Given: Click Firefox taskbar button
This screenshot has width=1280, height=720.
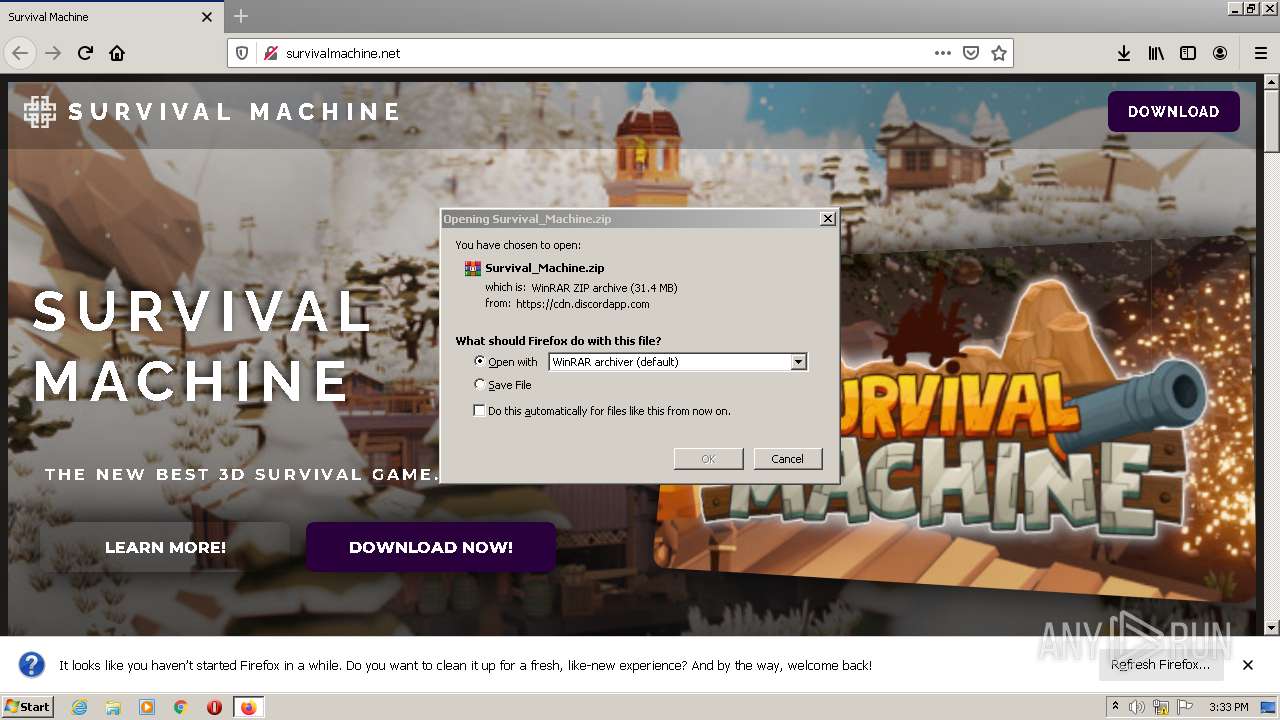Looking at the screenshot, I should click(x=249, y=707).
